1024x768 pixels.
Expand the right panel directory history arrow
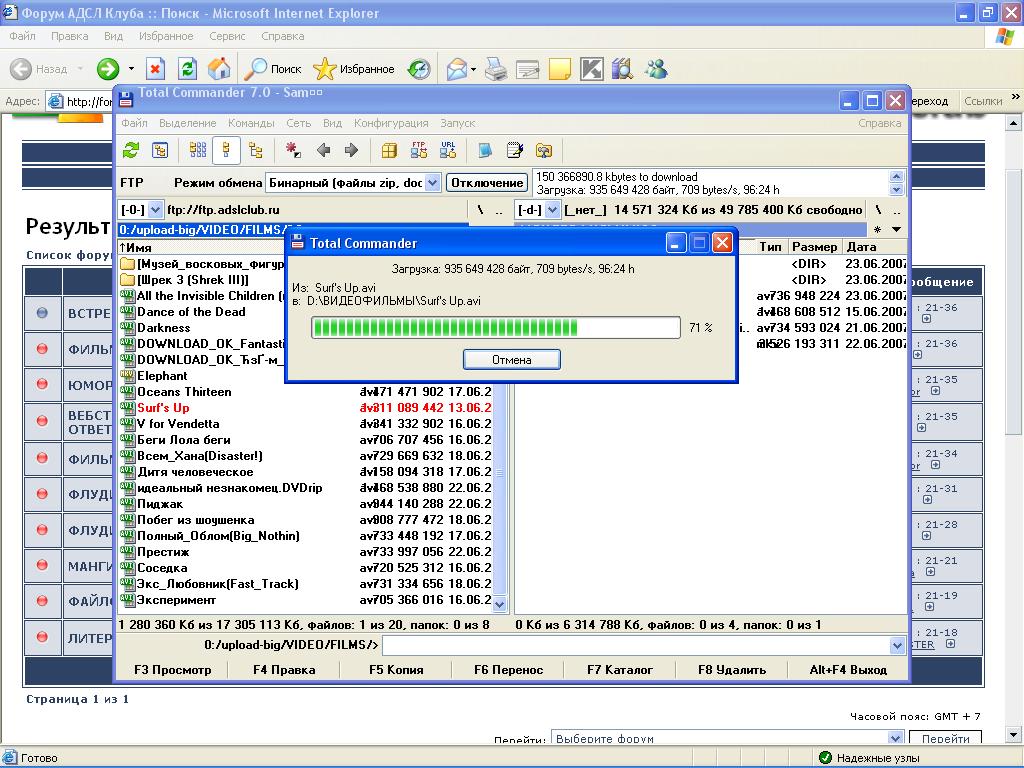[897, 229]
